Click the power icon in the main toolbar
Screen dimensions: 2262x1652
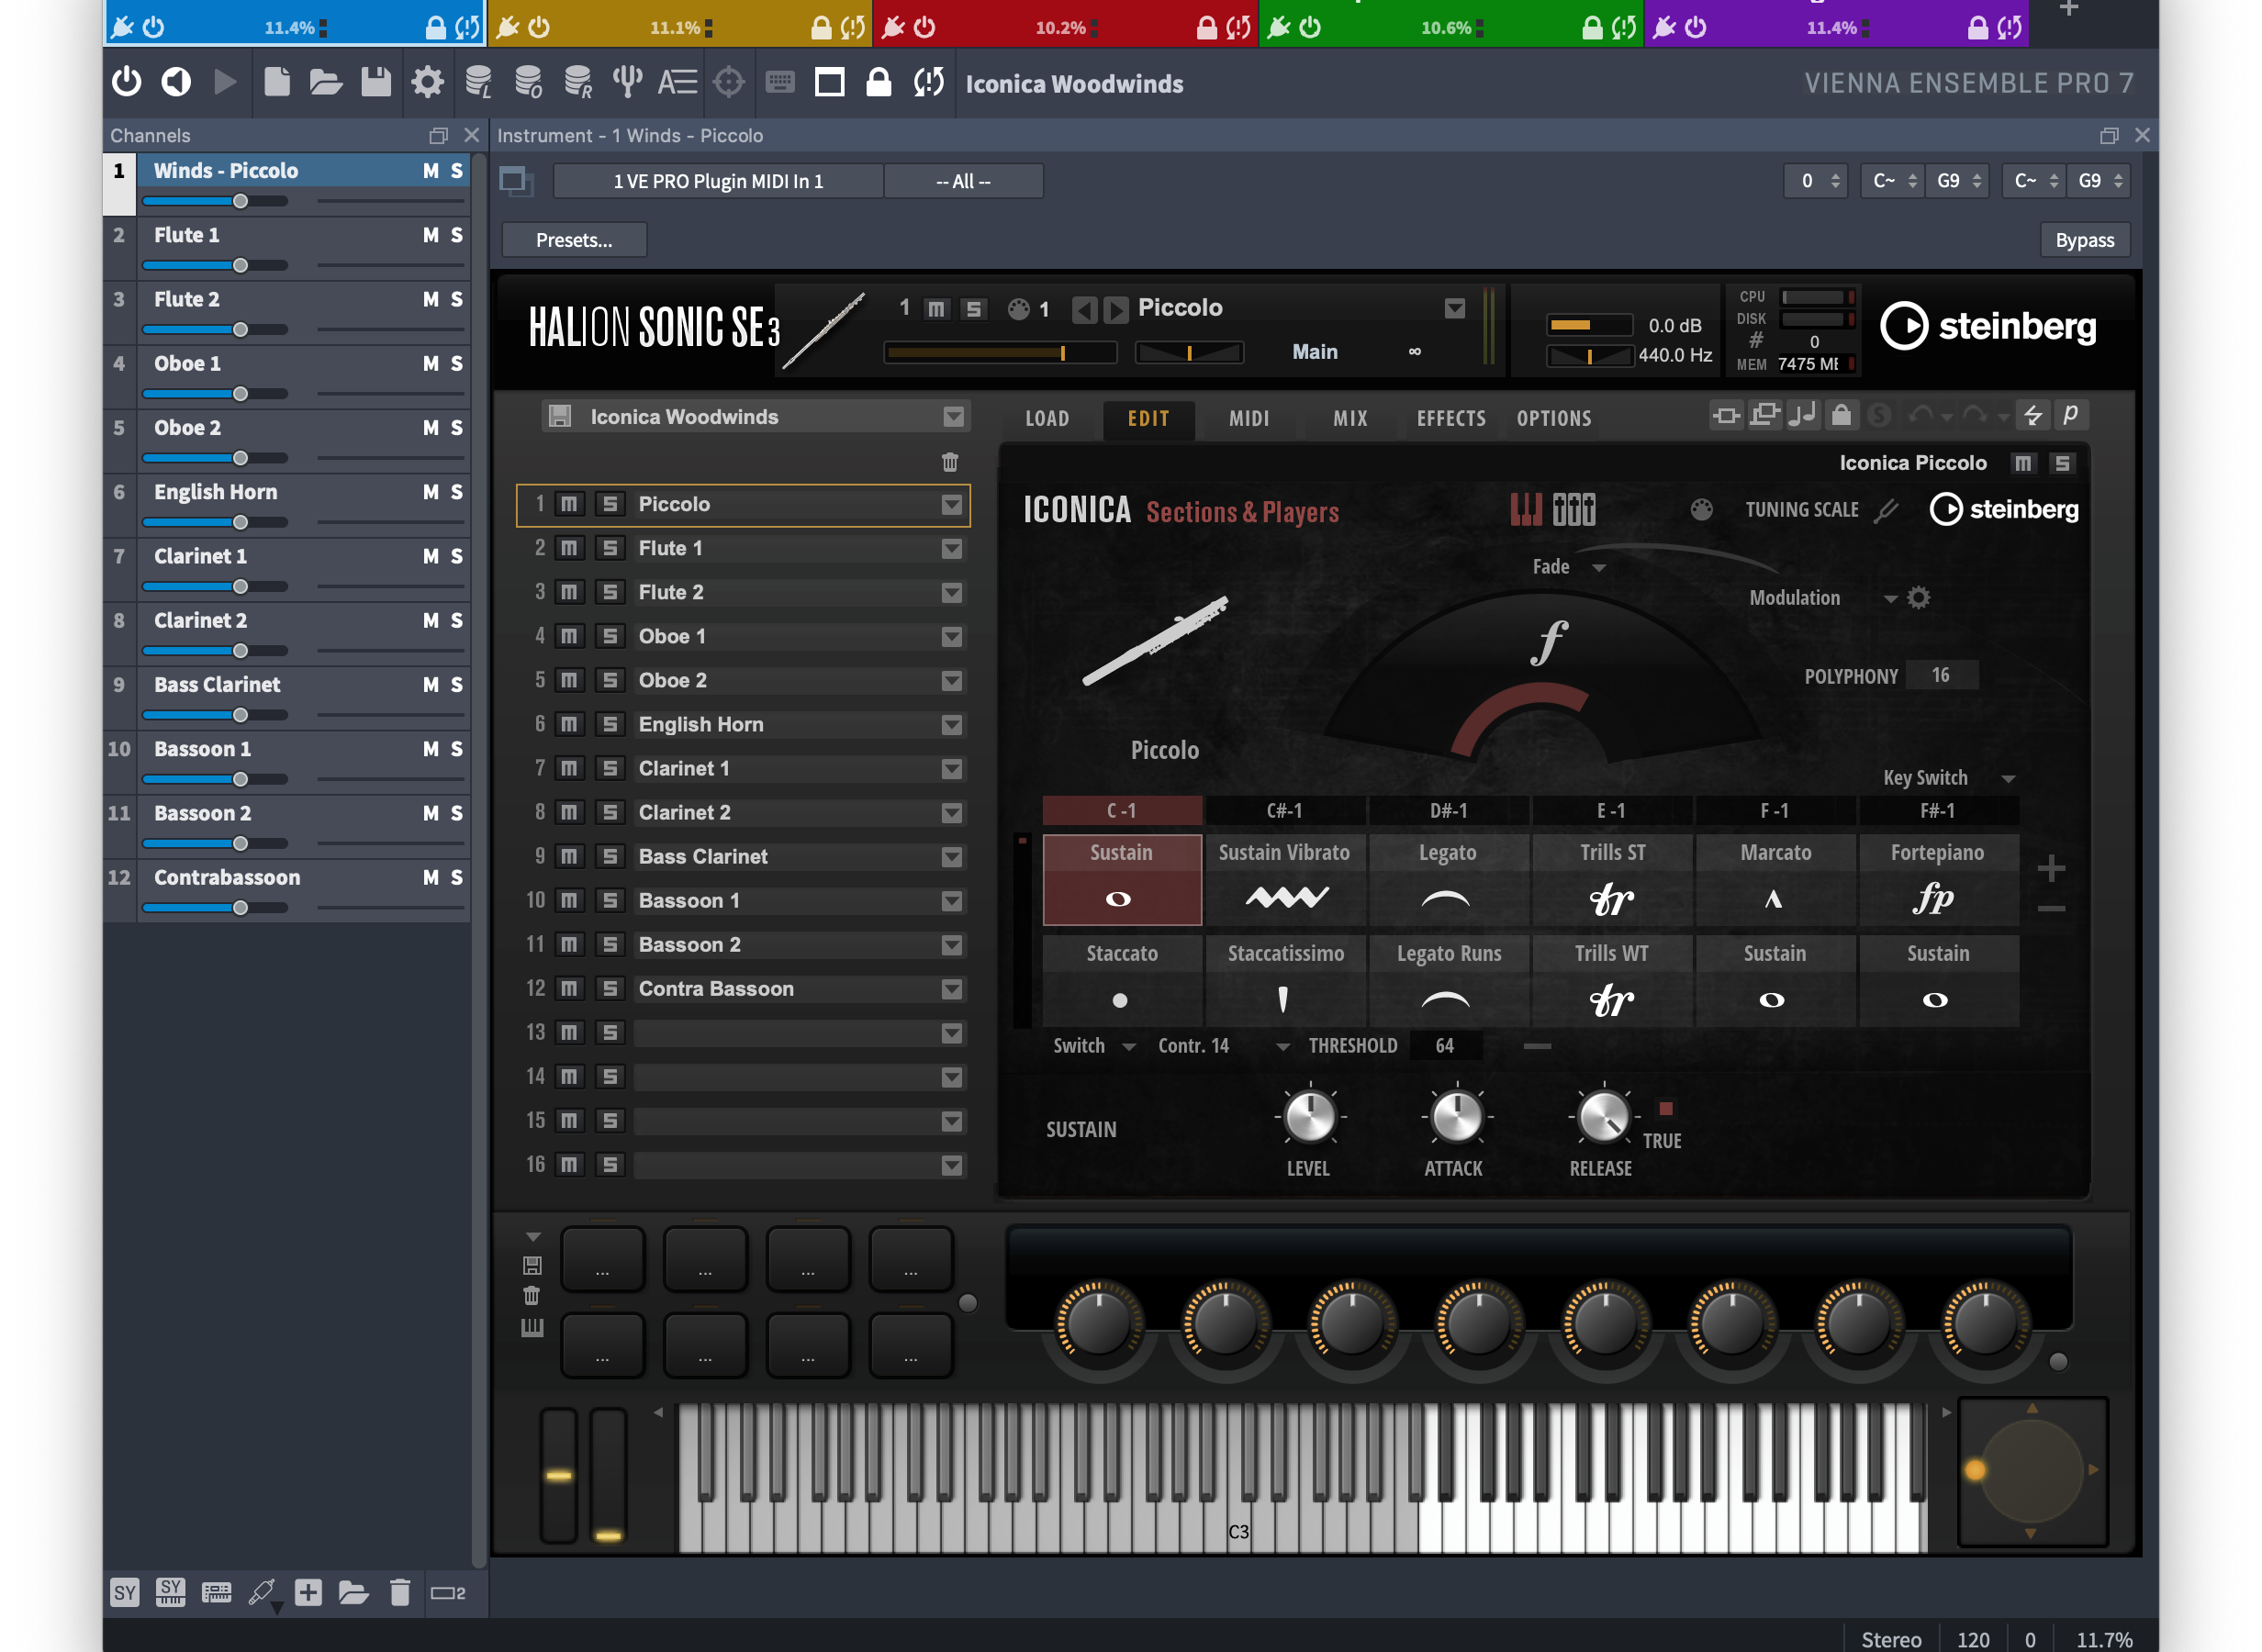click(127, 82)
